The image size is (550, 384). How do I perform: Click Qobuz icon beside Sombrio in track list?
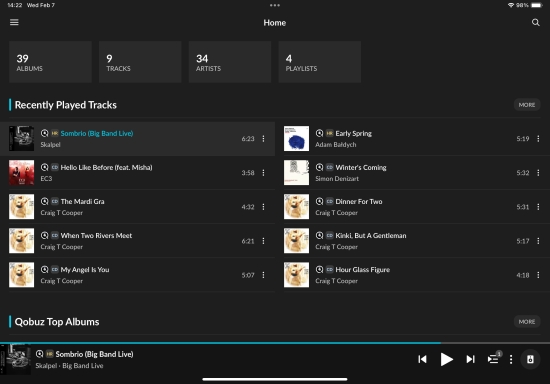[44, 133]
